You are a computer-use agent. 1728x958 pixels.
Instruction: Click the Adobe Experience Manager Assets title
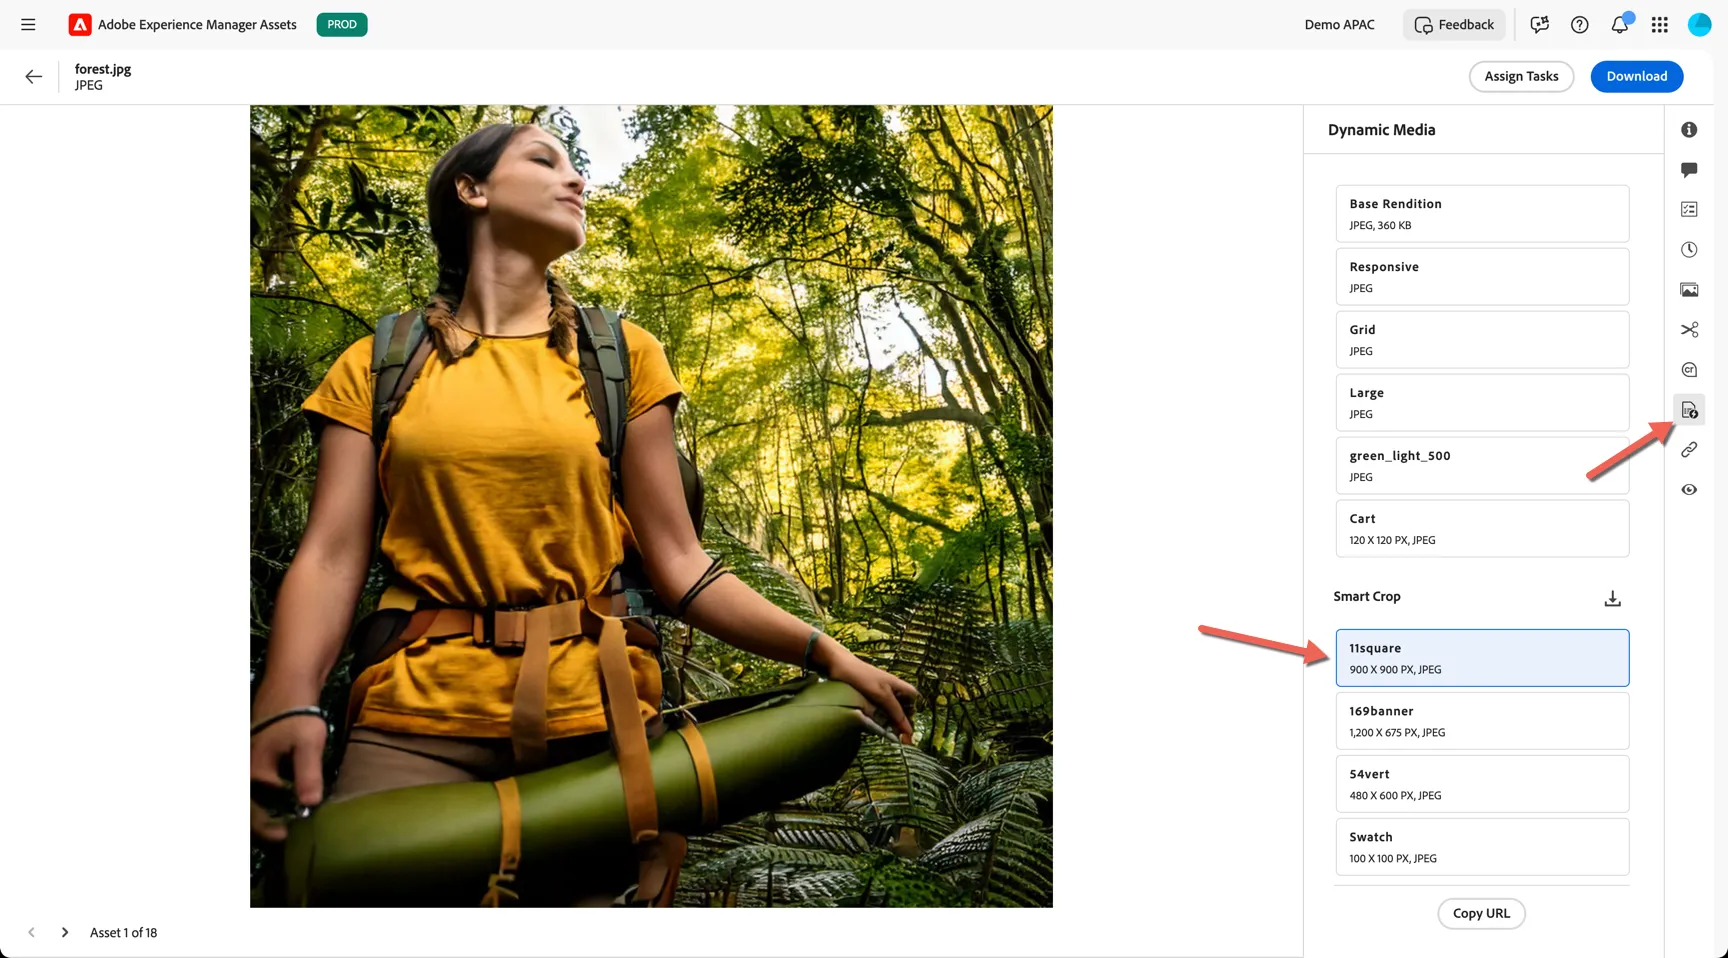[x=197, y=25]
